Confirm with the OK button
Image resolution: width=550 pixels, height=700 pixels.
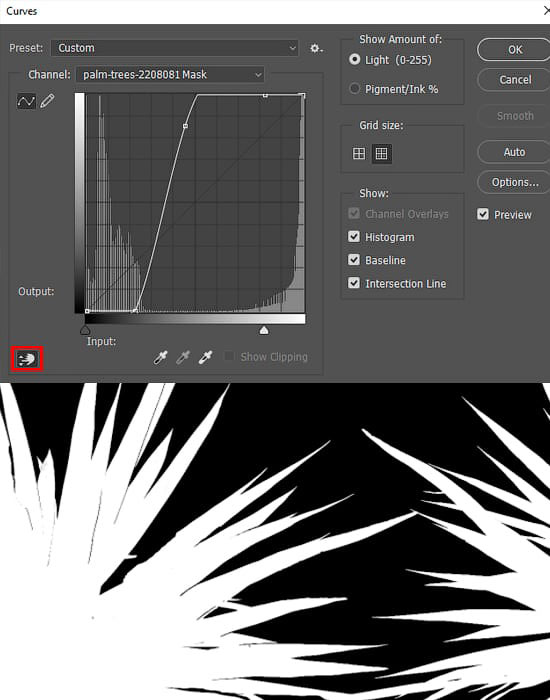pos(514,50)
